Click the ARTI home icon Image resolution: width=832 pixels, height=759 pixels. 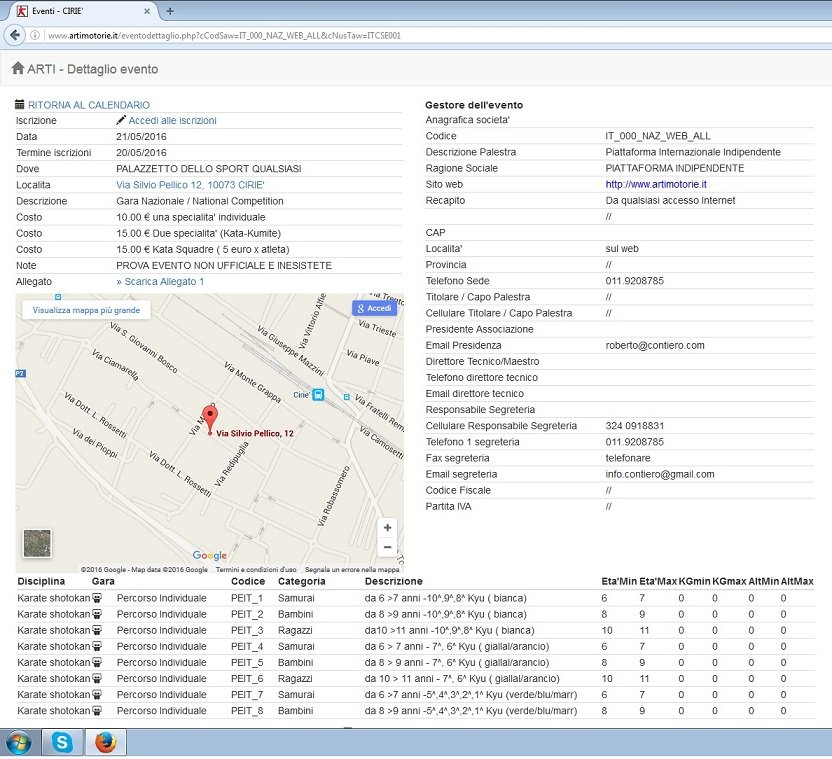(x=18, y=69)
